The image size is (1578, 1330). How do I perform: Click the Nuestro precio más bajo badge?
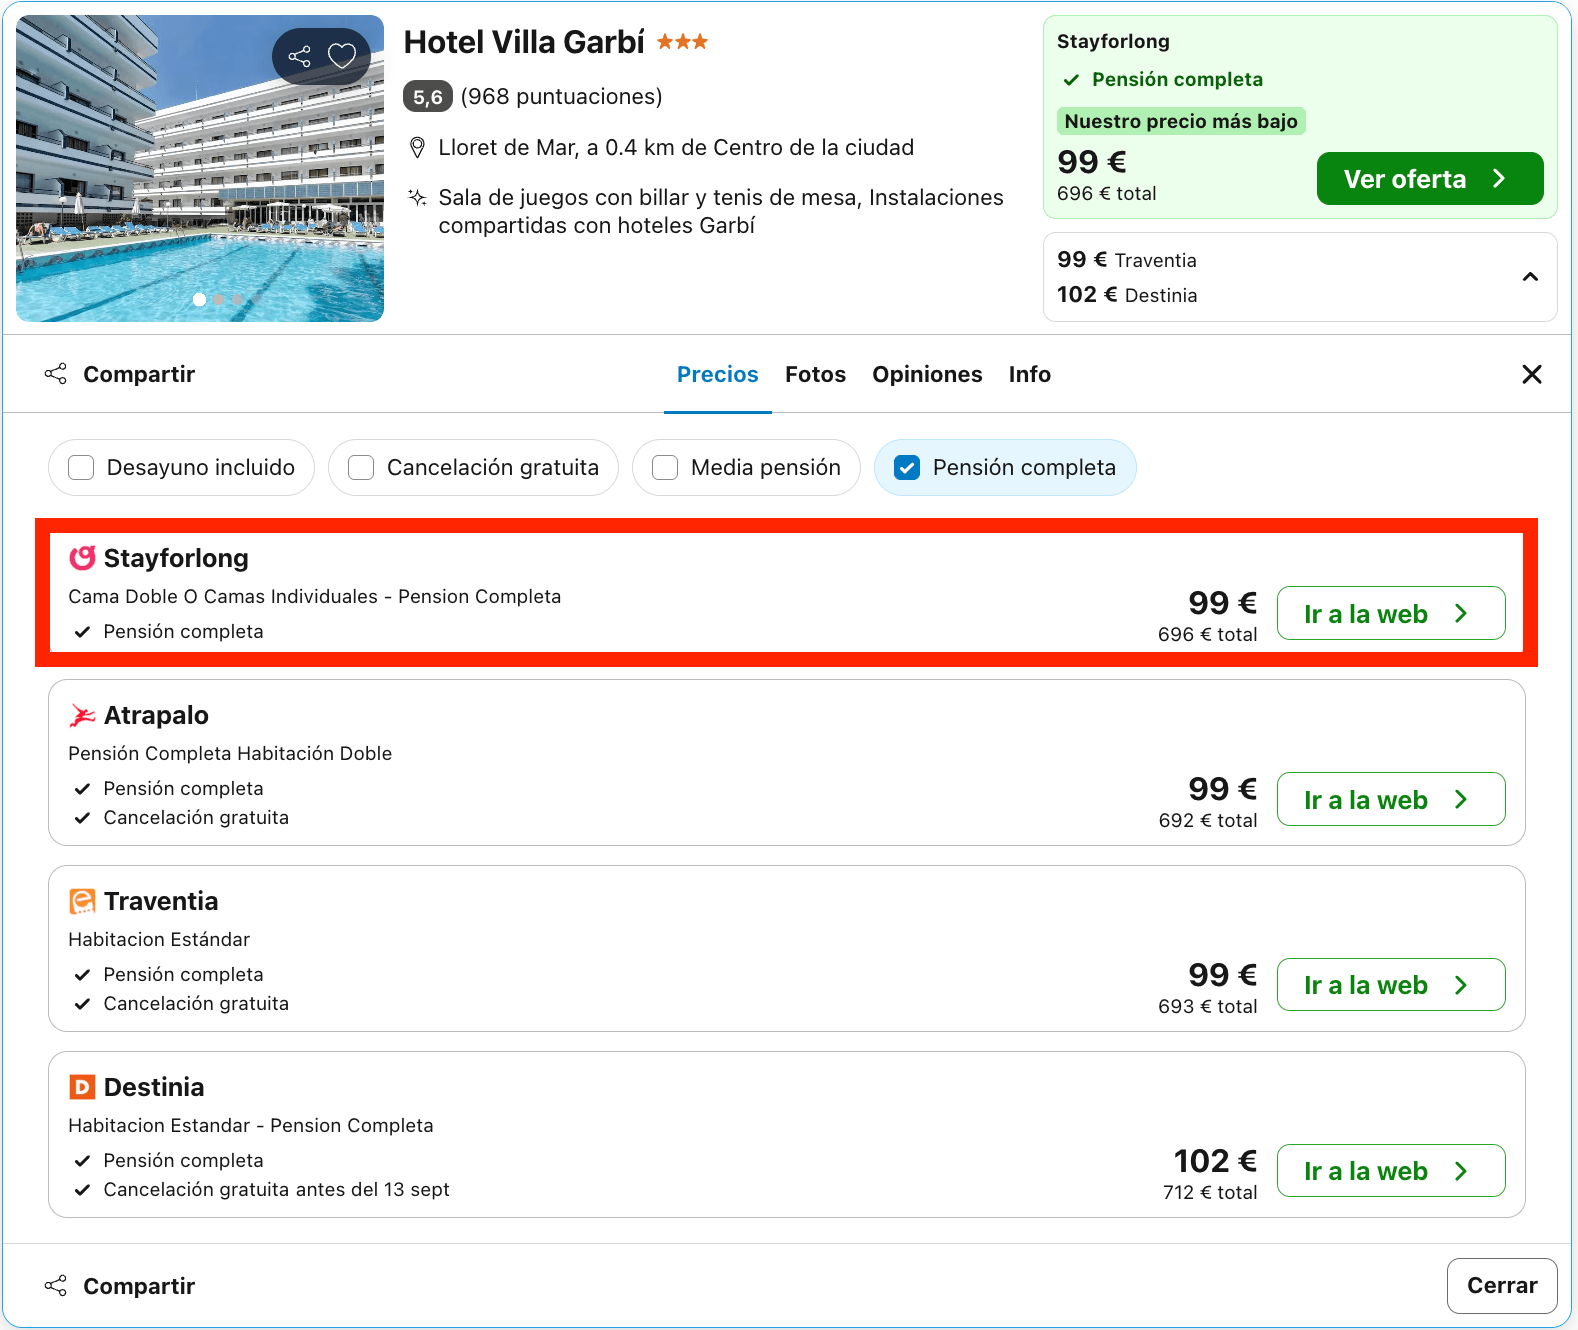point(1181,121)
